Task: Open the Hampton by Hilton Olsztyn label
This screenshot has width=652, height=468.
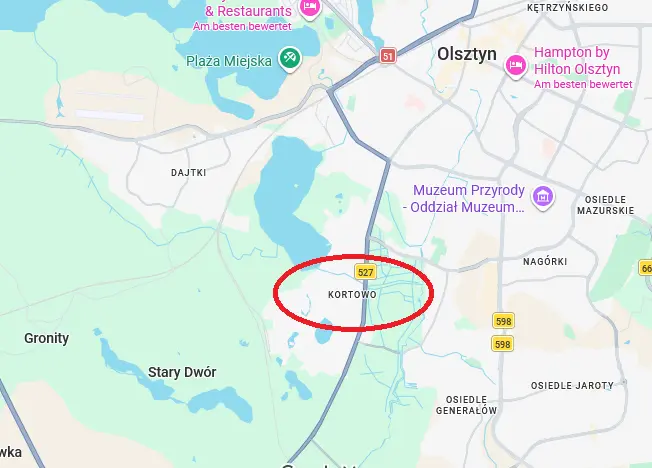Action: [577, 61]
